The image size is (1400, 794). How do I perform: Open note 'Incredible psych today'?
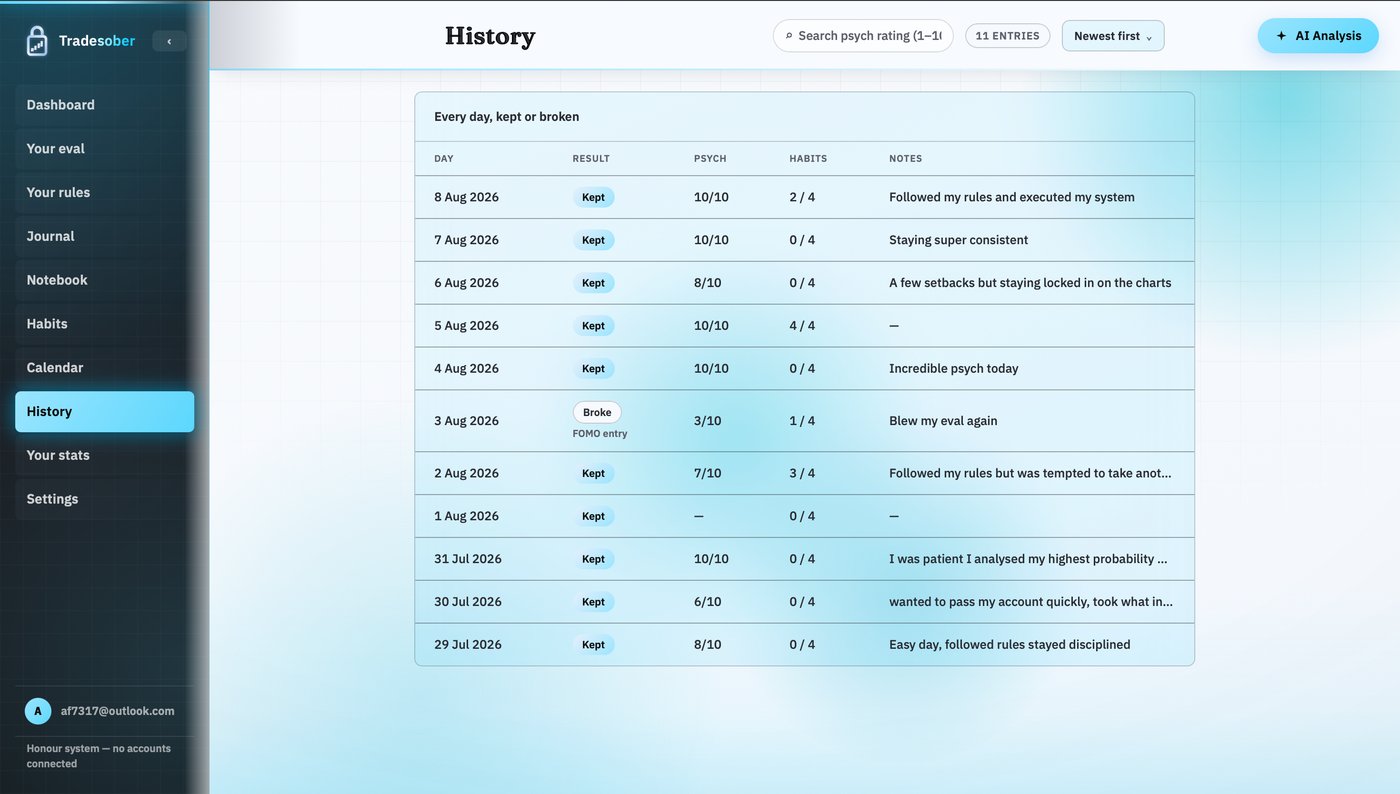click(954, 369)
